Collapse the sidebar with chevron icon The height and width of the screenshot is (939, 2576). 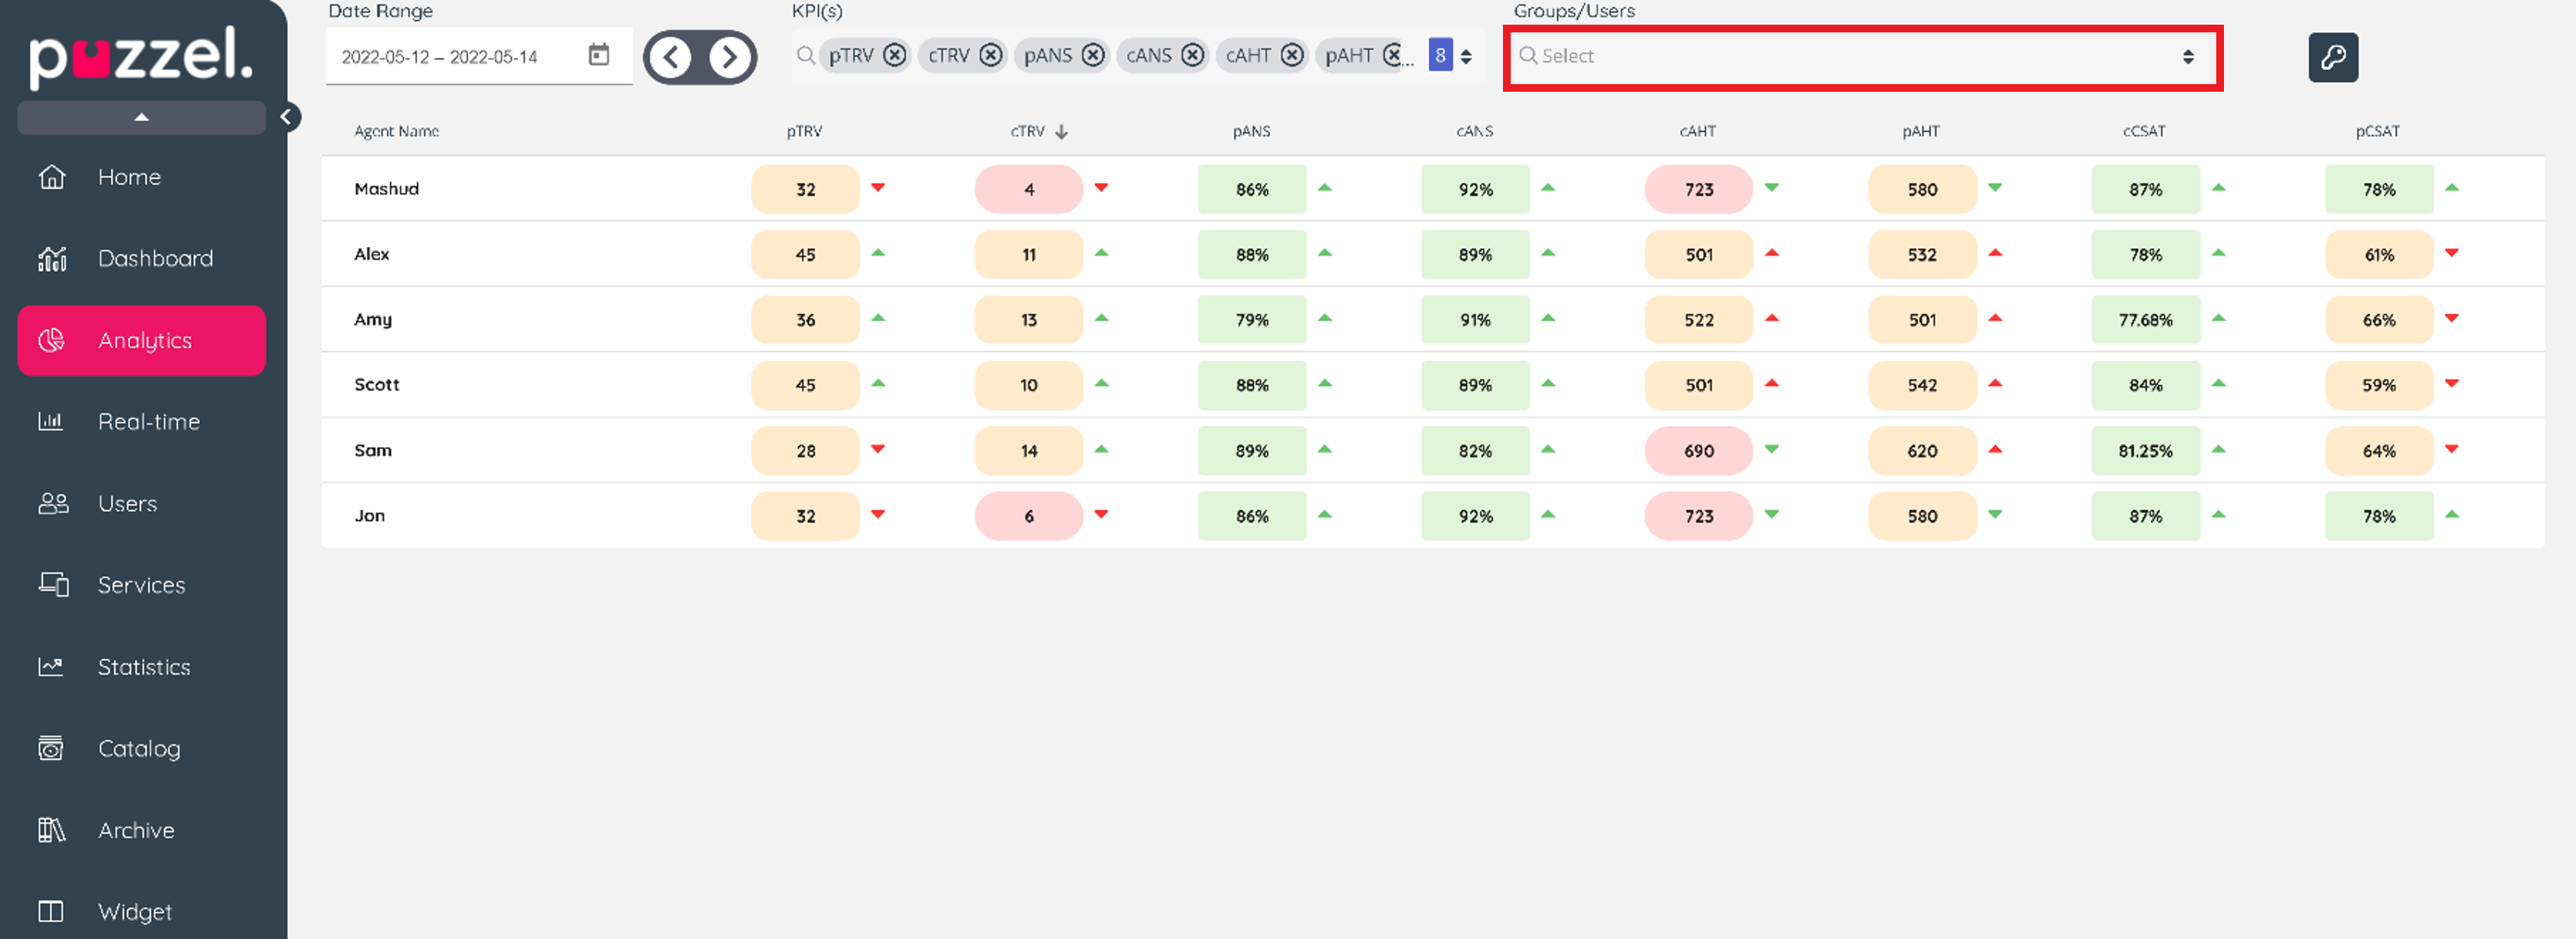click(286, 117)
